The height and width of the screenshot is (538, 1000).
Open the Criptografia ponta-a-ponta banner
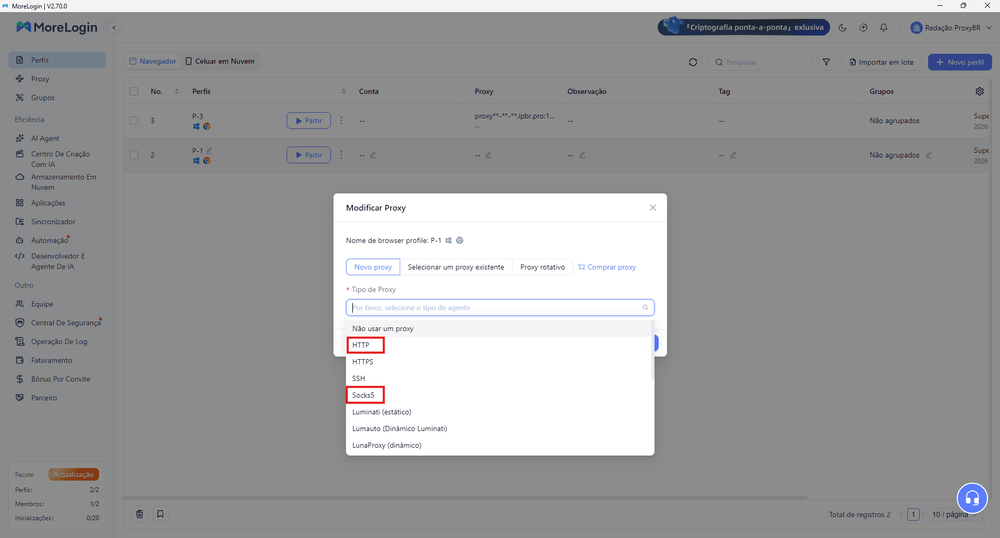[x=744, y=27]
